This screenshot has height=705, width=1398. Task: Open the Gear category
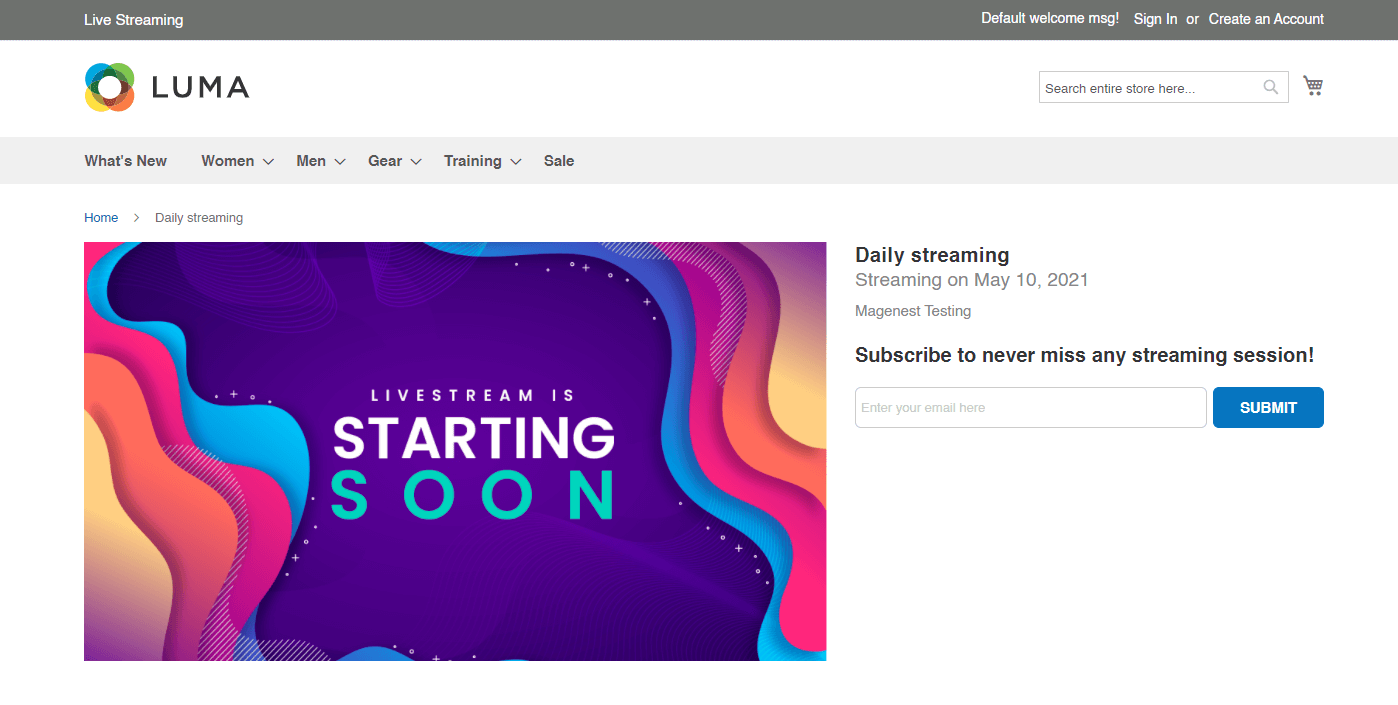[385, 161]
